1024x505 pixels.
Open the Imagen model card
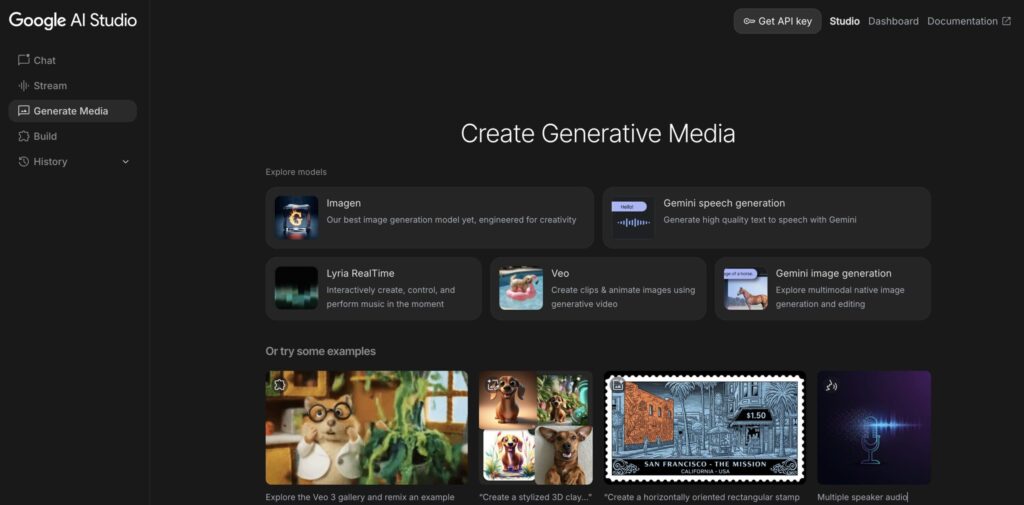(x=430, y=218)
